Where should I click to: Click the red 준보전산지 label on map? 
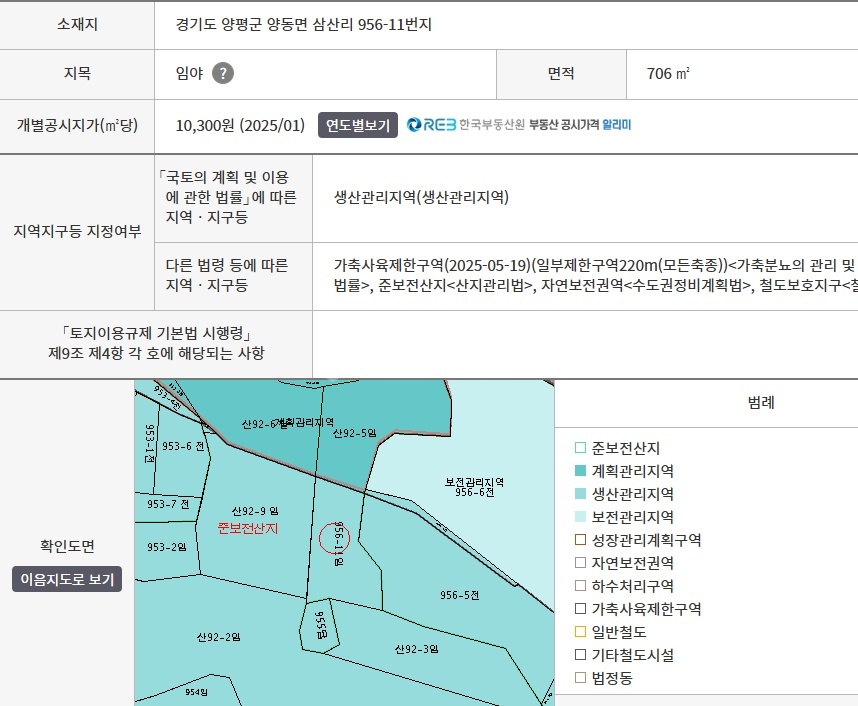[x=247, y=527]
